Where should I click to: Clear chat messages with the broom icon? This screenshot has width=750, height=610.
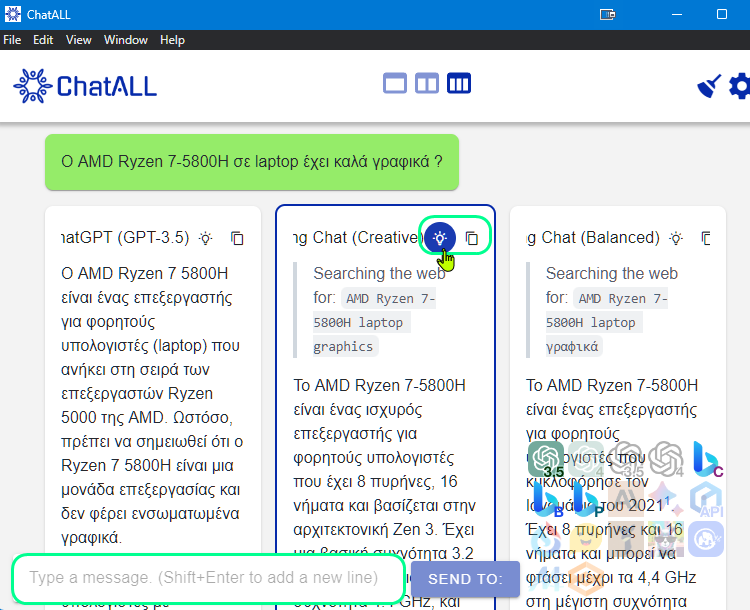(709, 86)
